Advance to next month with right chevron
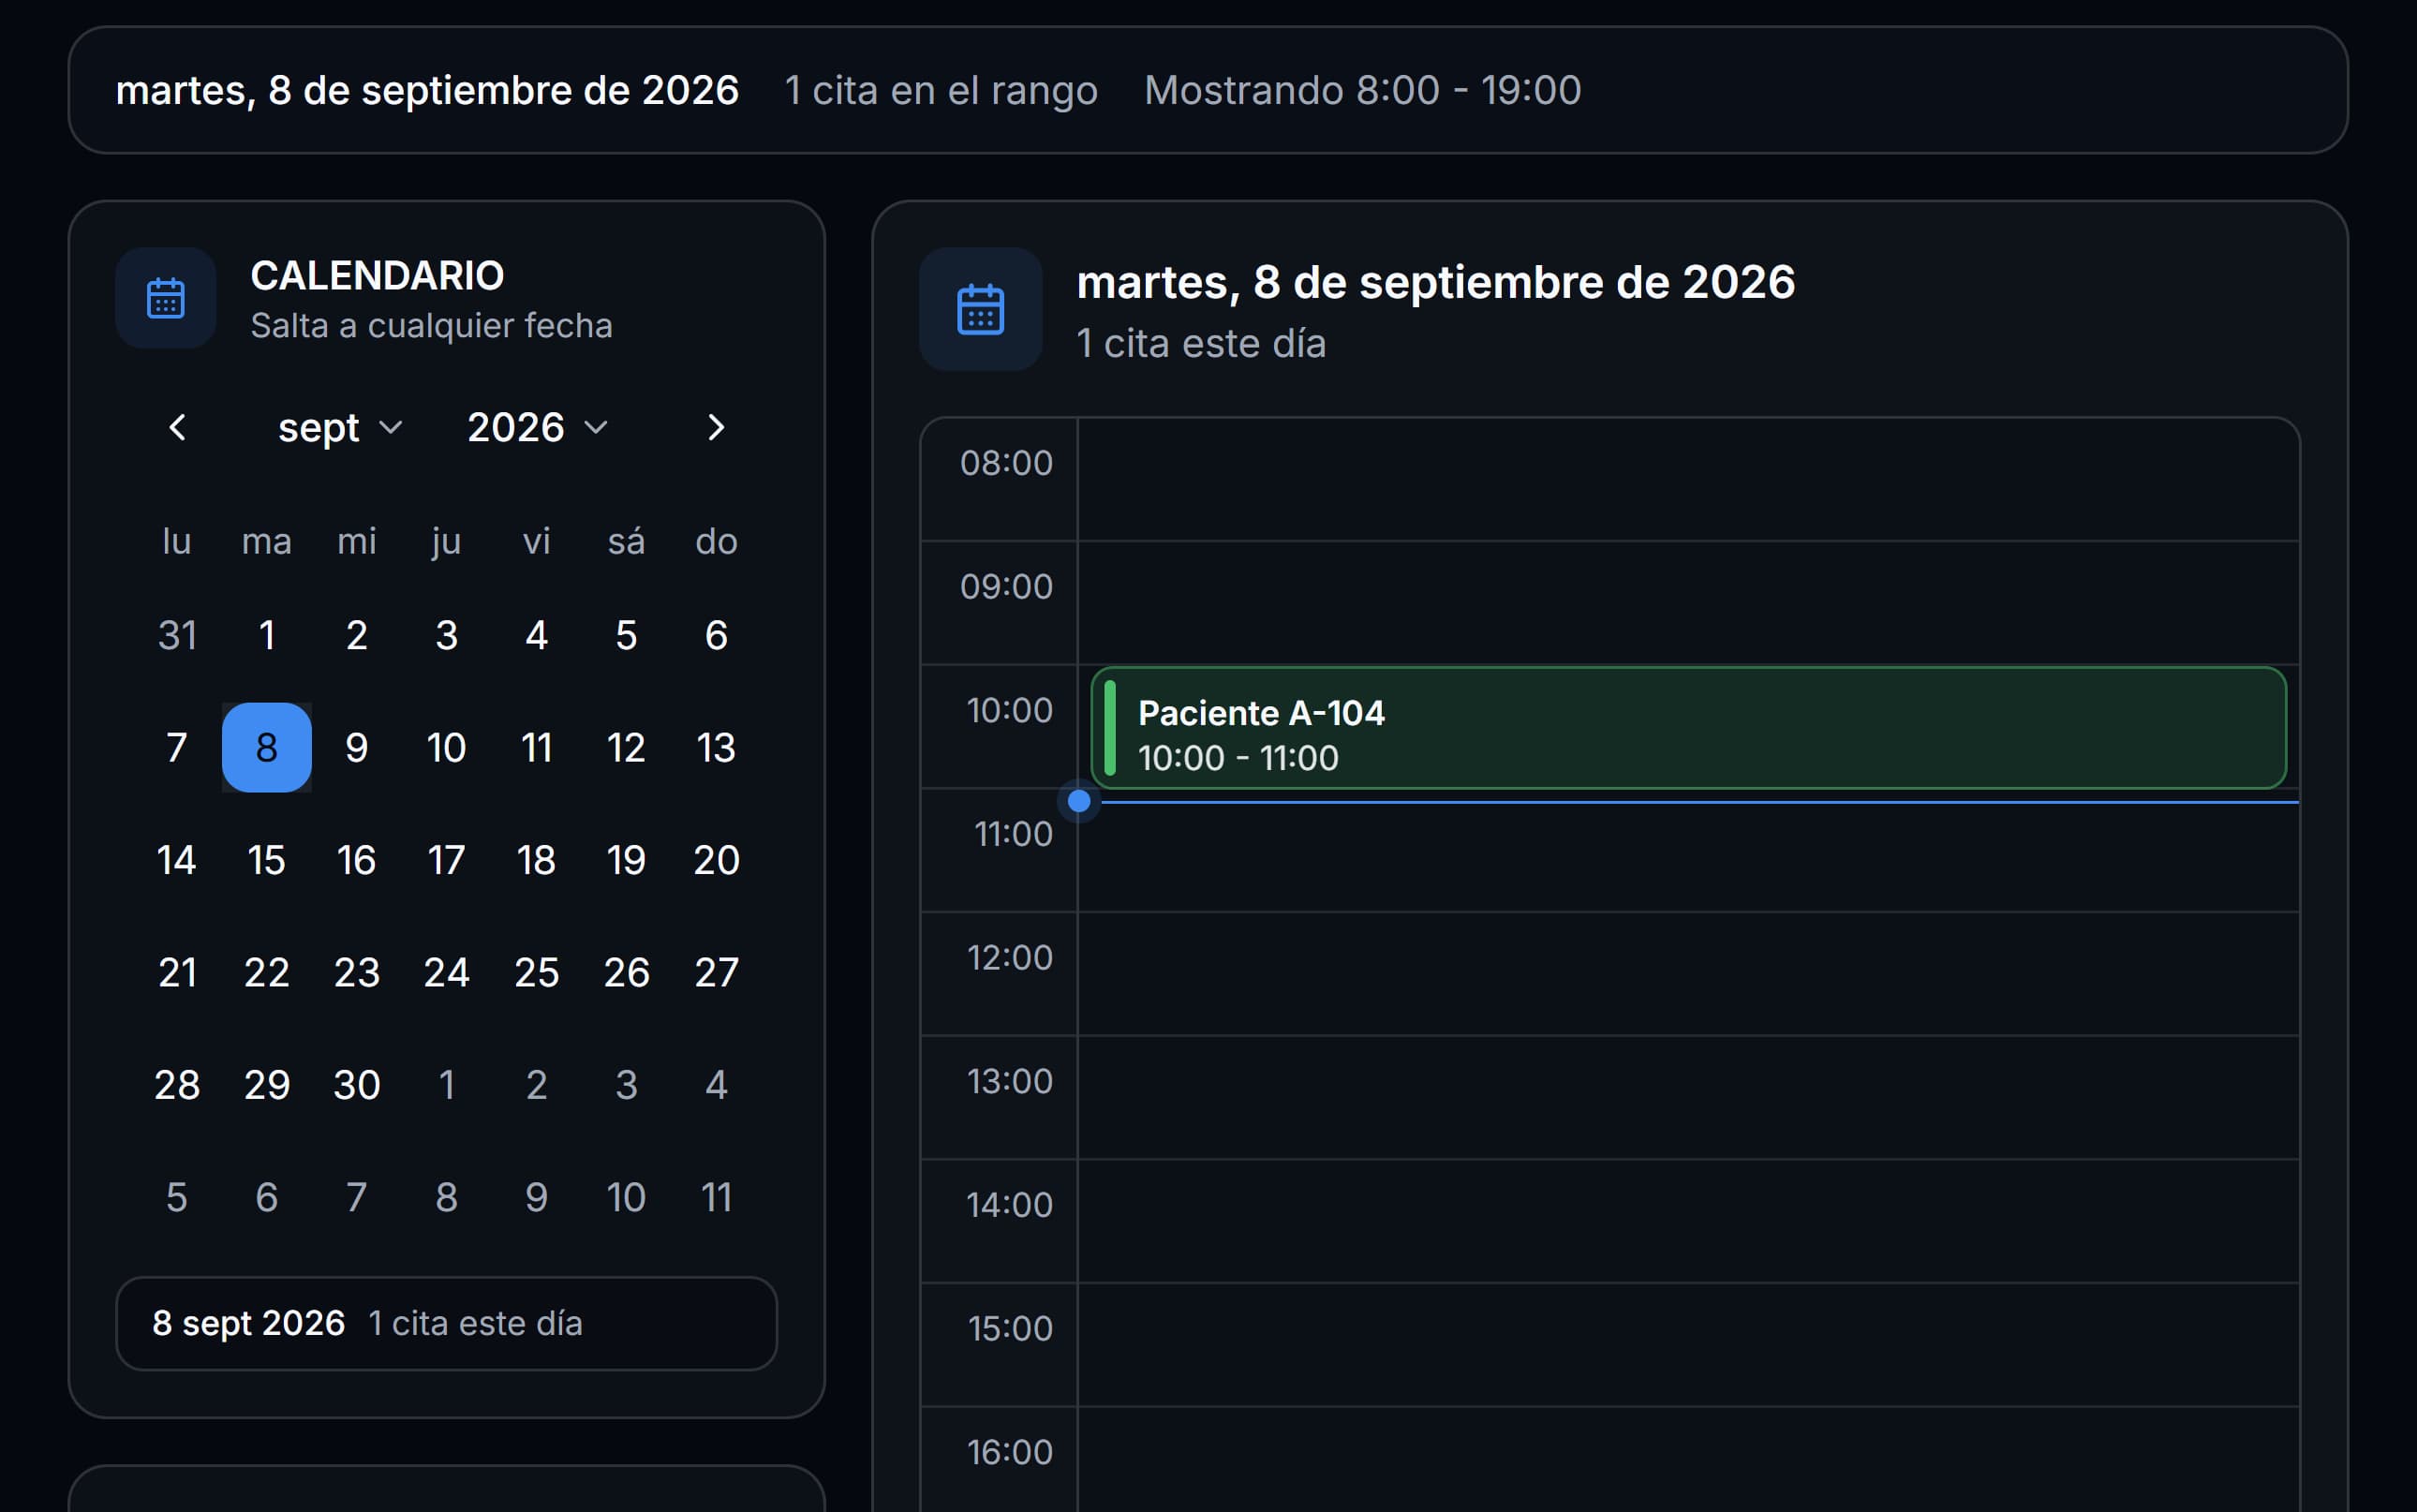 pyautogui.click(x=716, y=428)
